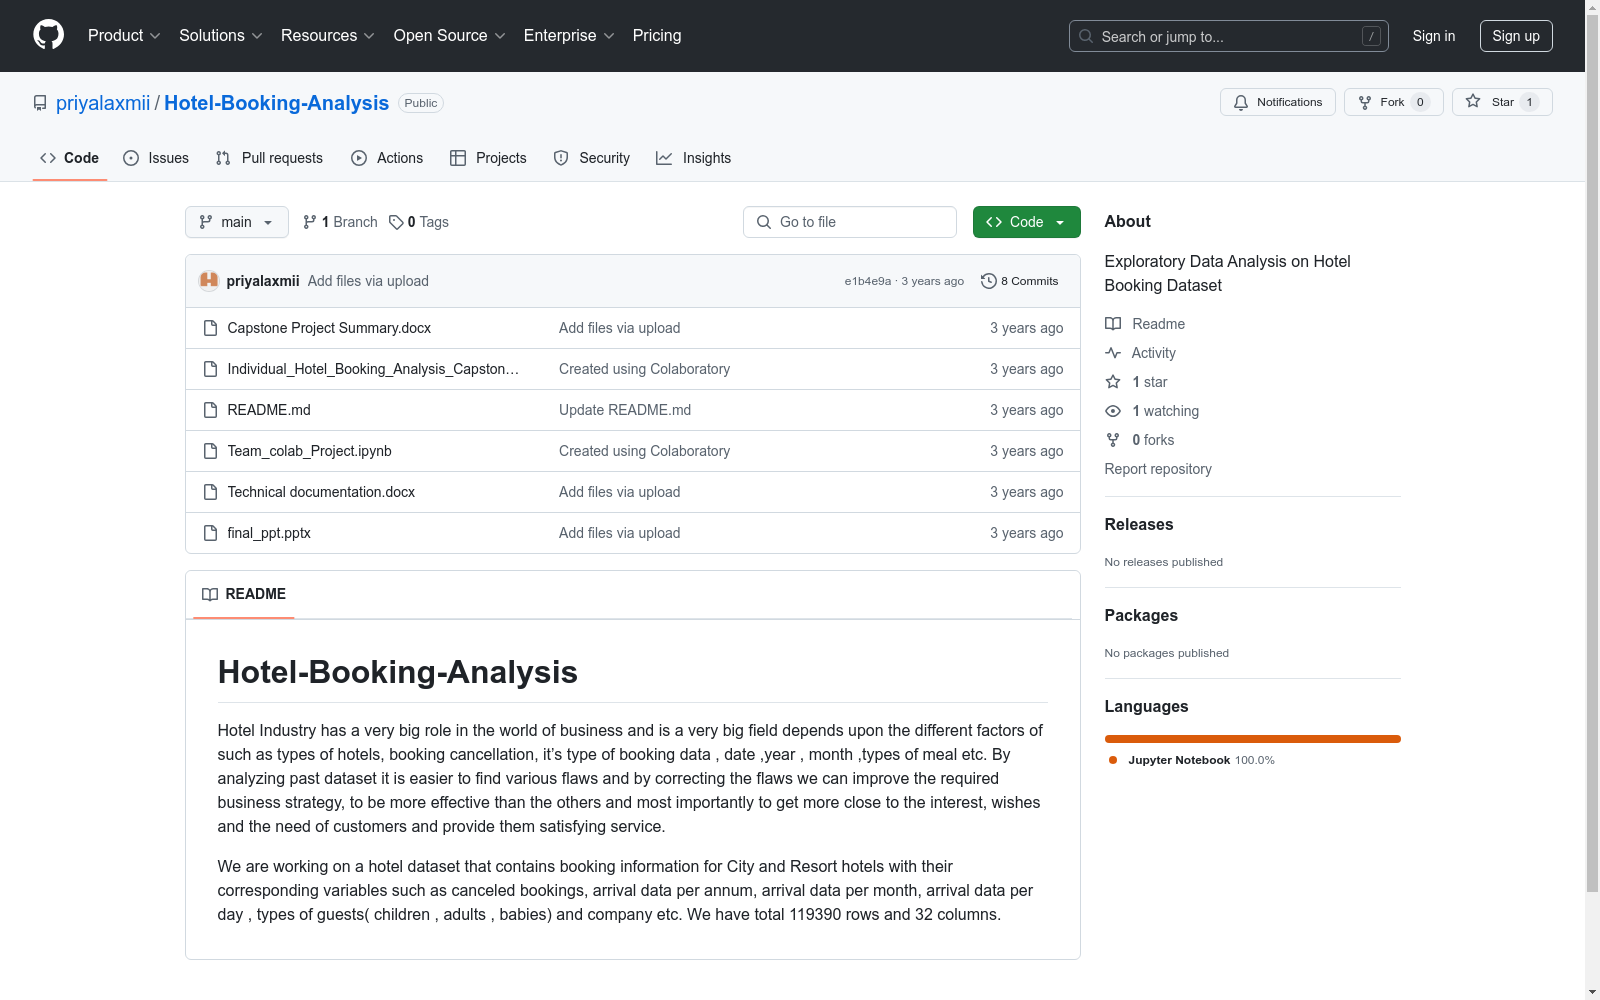
Task: Click the commits history clock icon
Action: click(990, 281)
